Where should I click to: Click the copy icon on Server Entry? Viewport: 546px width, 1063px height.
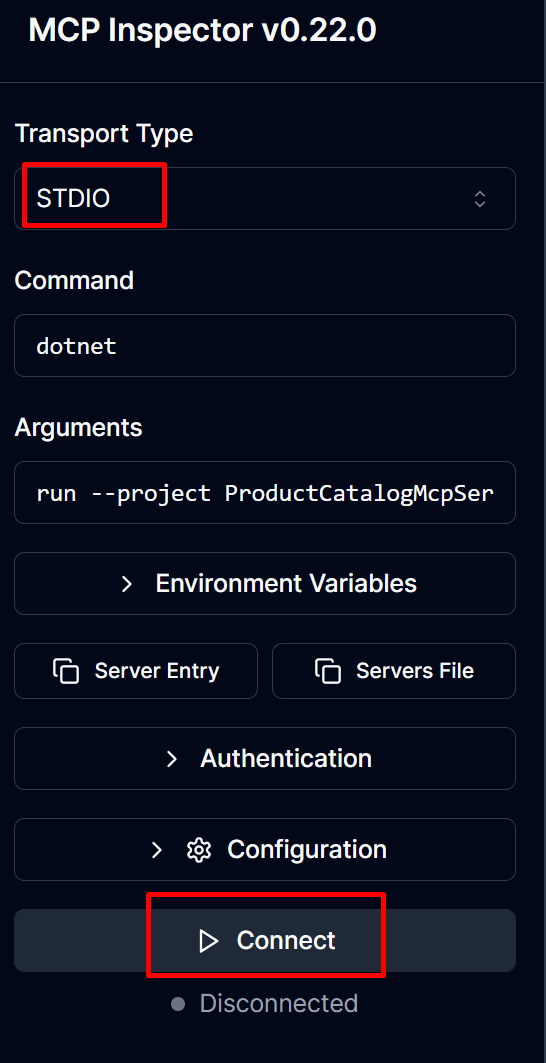pos(66,671)
